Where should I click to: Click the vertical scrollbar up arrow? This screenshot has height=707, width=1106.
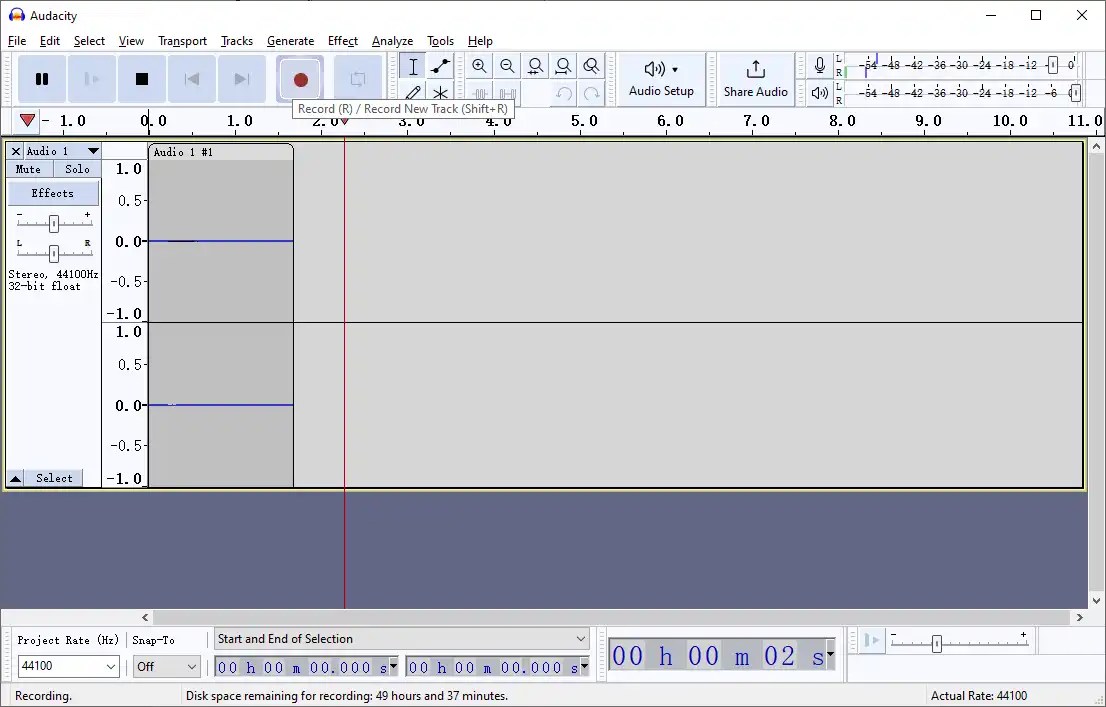click(x=1096, y=146)
